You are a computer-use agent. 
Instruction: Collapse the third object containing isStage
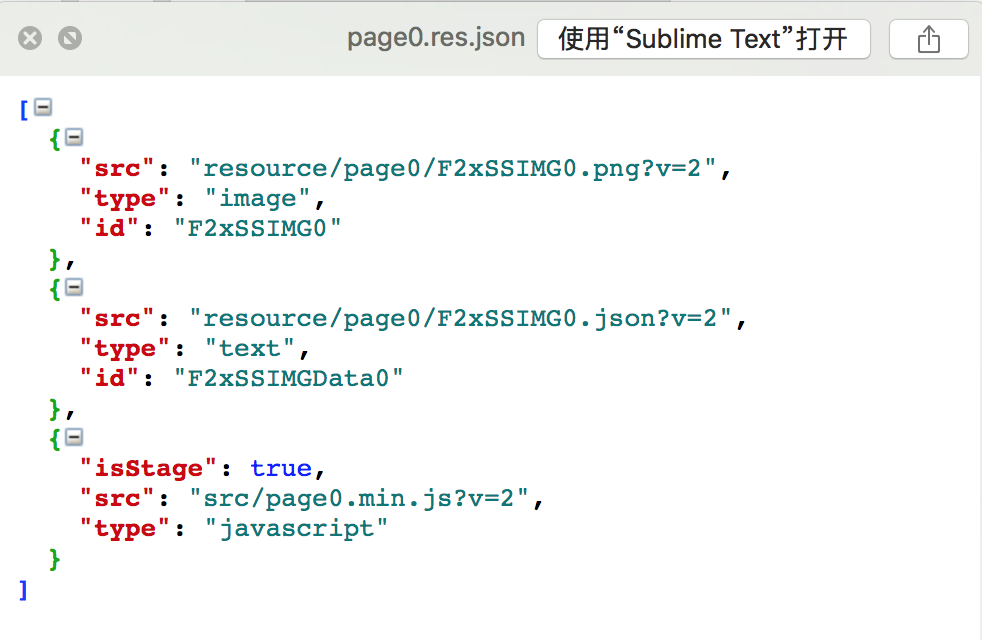[74, 437]
